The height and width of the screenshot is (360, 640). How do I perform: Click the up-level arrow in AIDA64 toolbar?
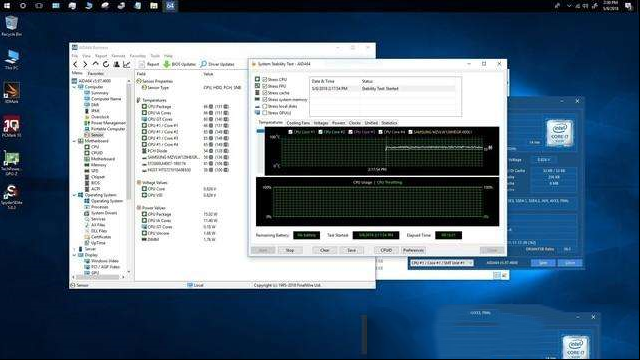[x=96, y=64]
